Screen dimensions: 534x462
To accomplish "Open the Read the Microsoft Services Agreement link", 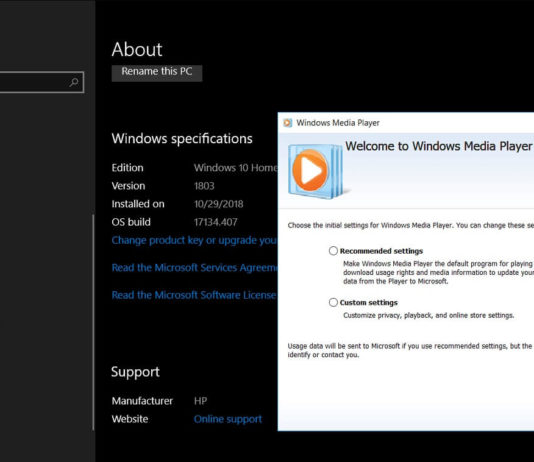I will pyautogui.click(x=195, y=268).
